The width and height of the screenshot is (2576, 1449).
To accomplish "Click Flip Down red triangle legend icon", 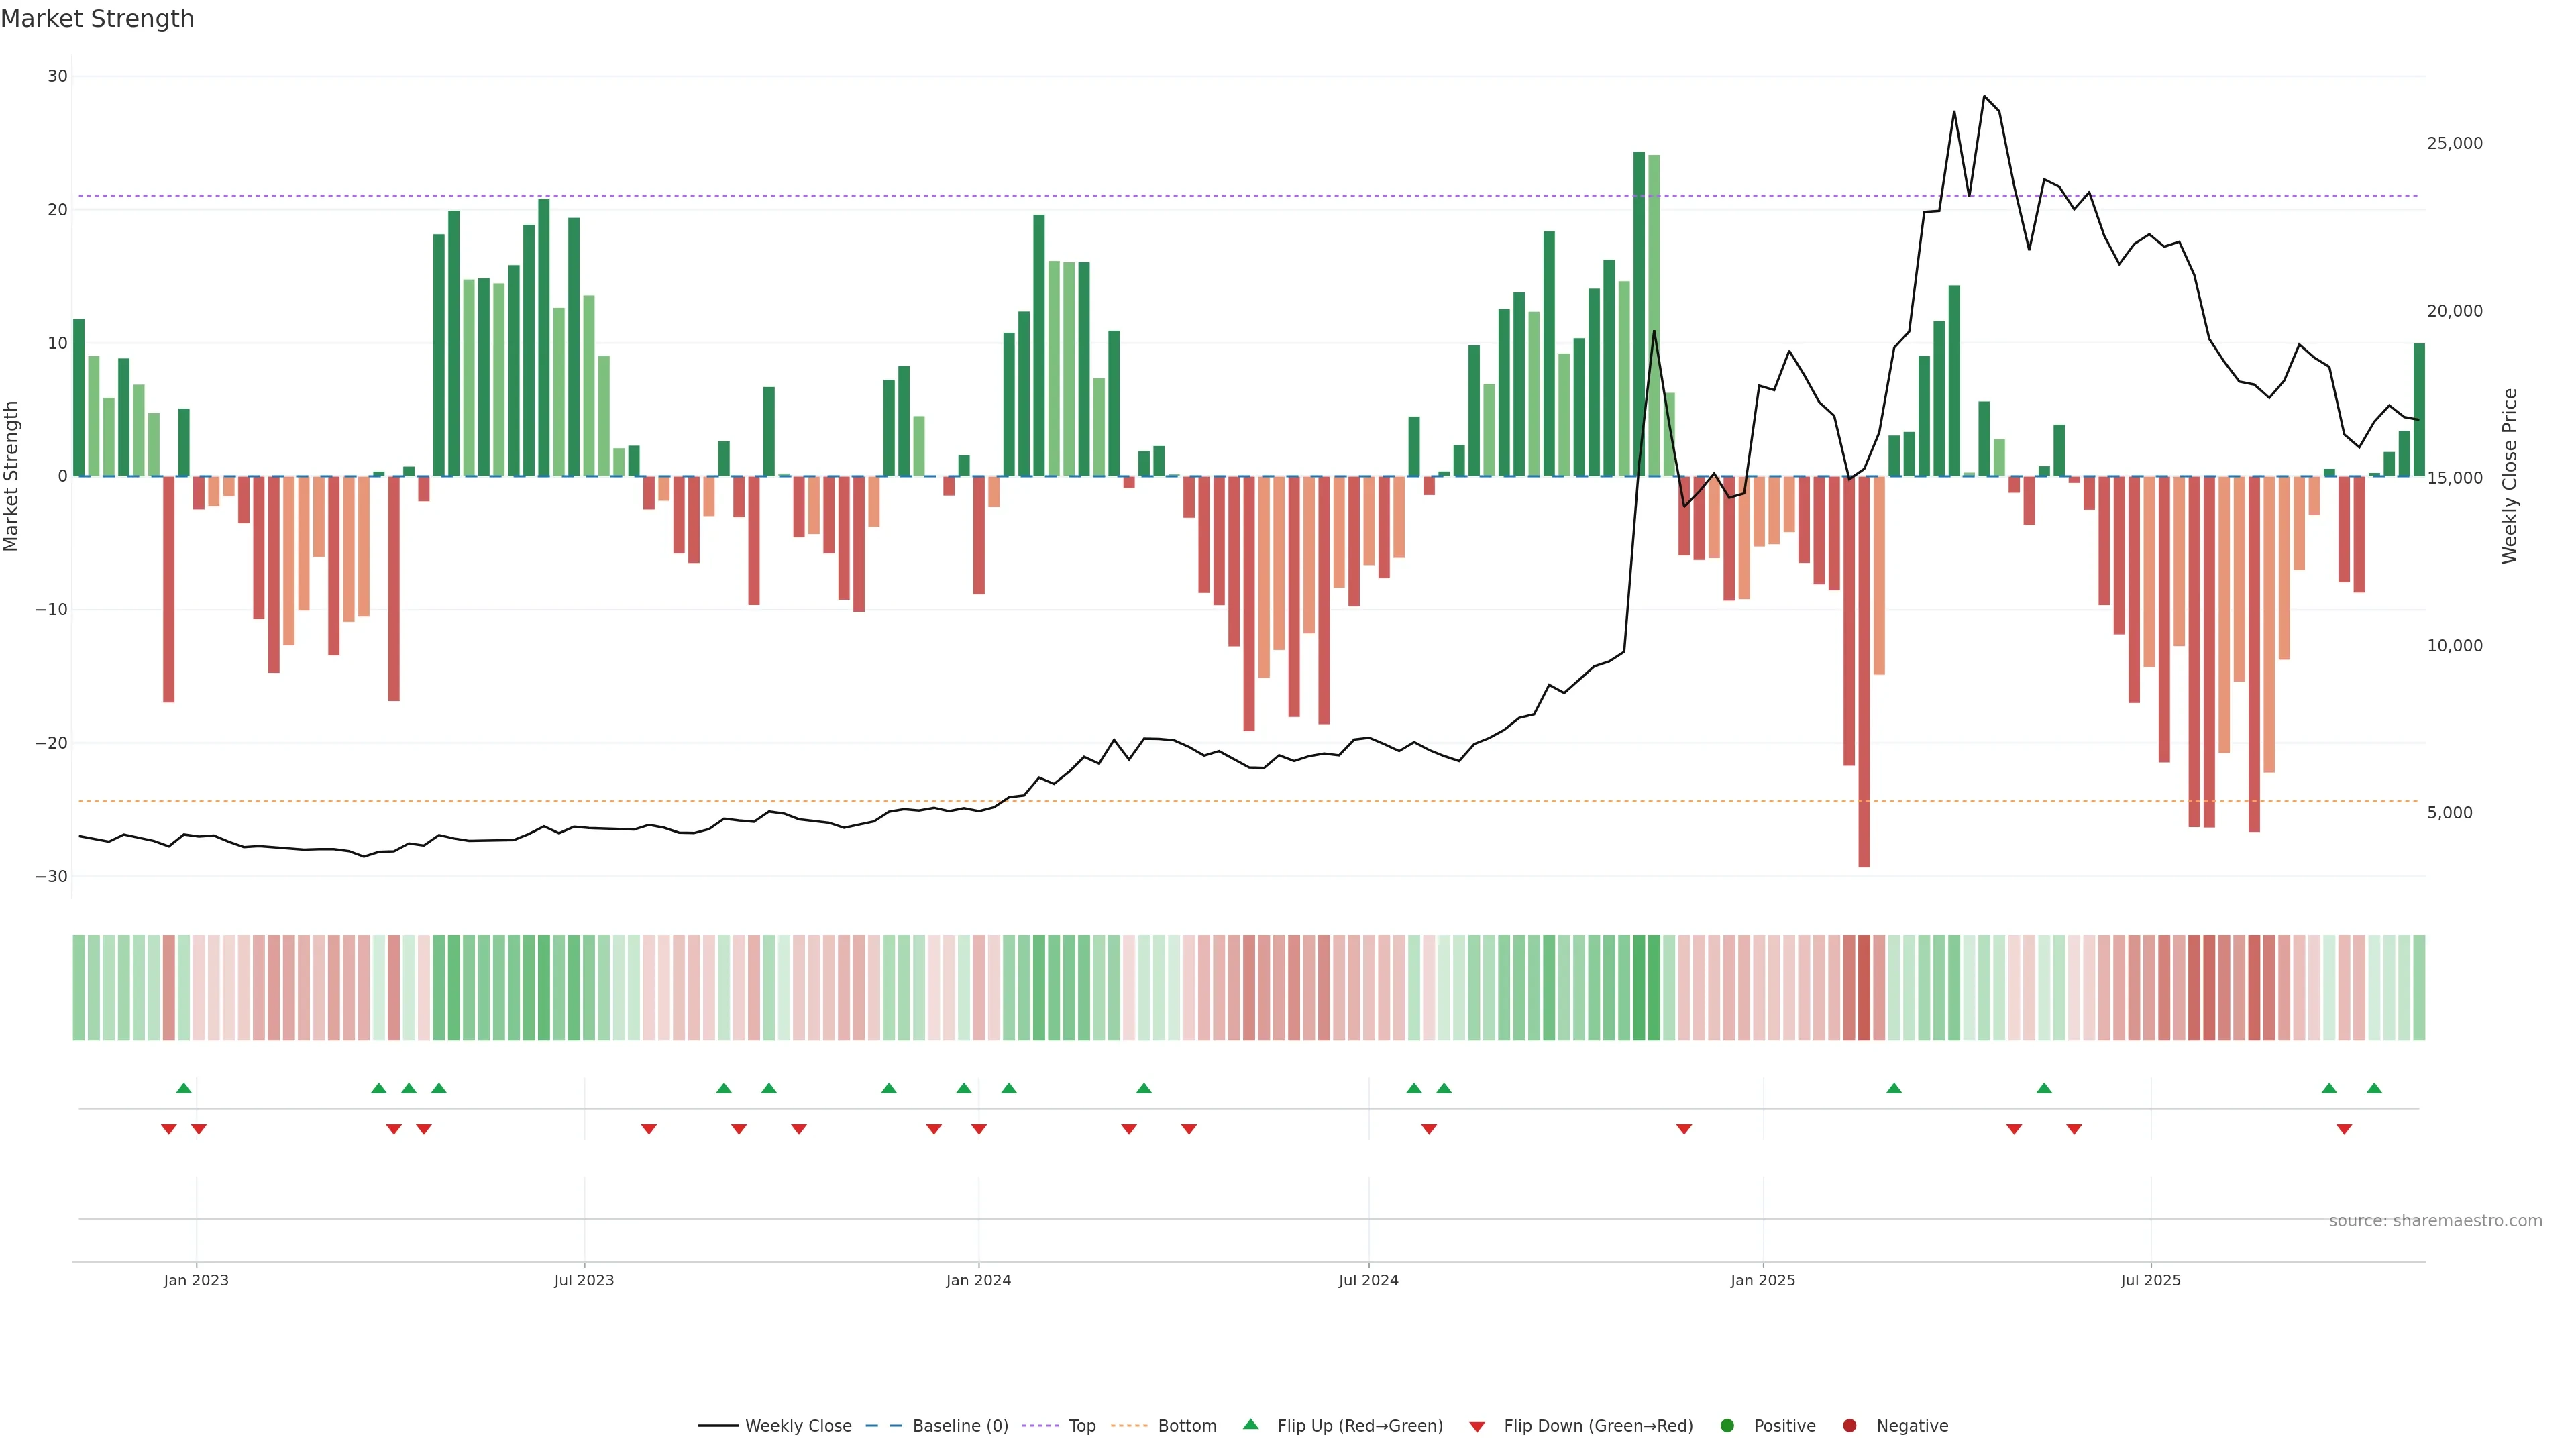I will pos(1477,1427).
